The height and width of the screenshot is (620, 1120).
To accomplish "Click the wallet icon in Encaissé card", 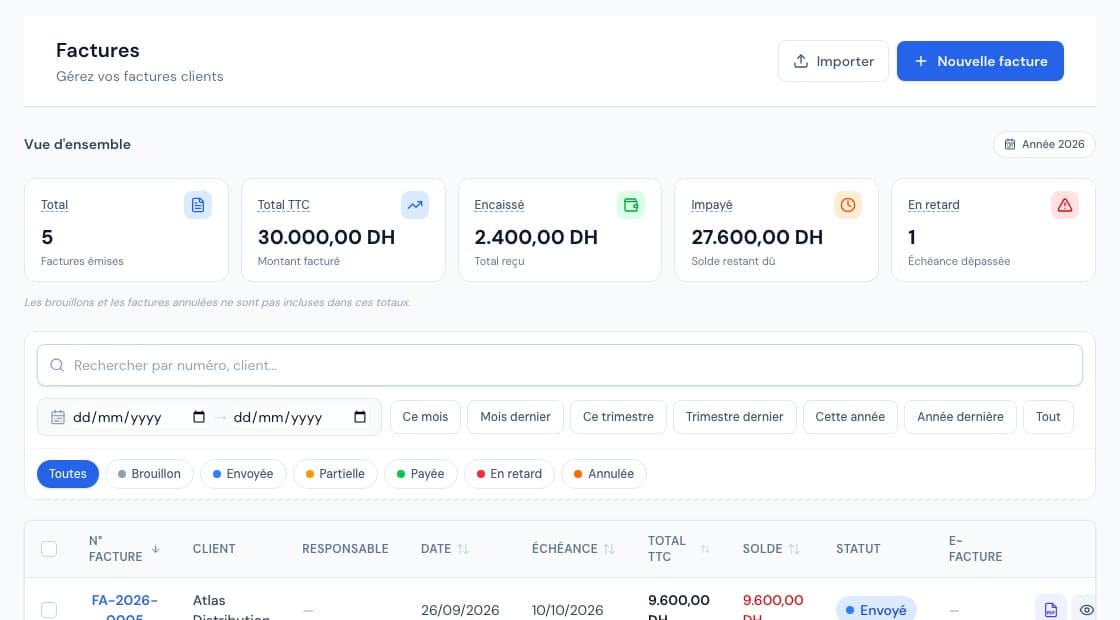I will [x=631, y=205].
